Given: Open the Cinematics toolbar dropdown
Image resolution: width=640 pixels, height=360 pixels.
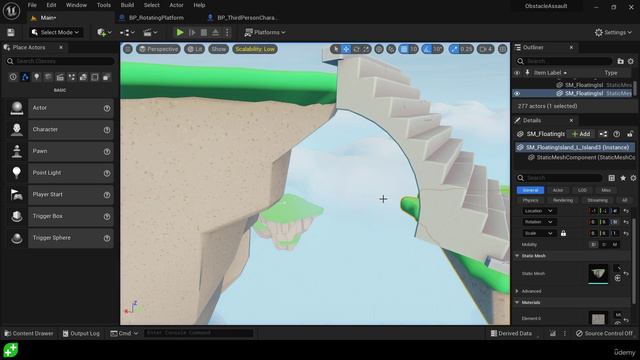Looking at the screenshot, I should pyautogui.click(x=150, y=32).
